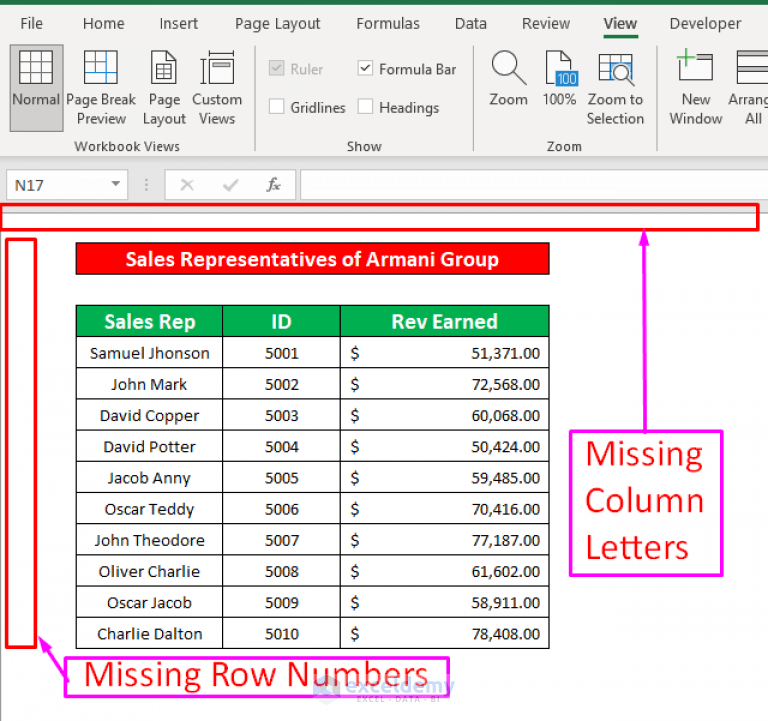The height and width of the screenshot is (721, 768).
Task: Select the David Copper cell
Action: point(149,415)
